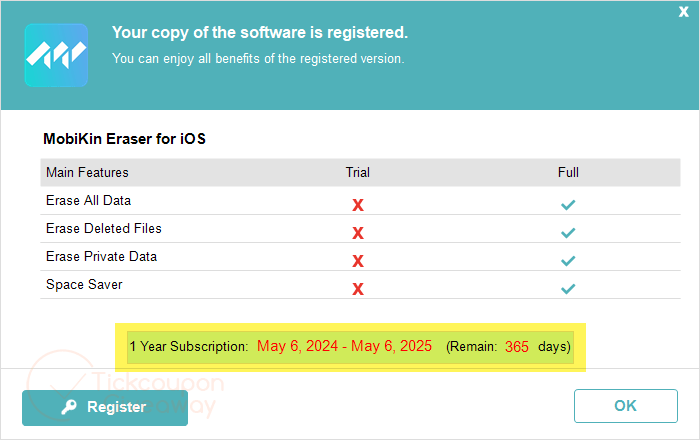
Task: Click Full checkmark for Erase Private Data
Action: coord(568,261)
